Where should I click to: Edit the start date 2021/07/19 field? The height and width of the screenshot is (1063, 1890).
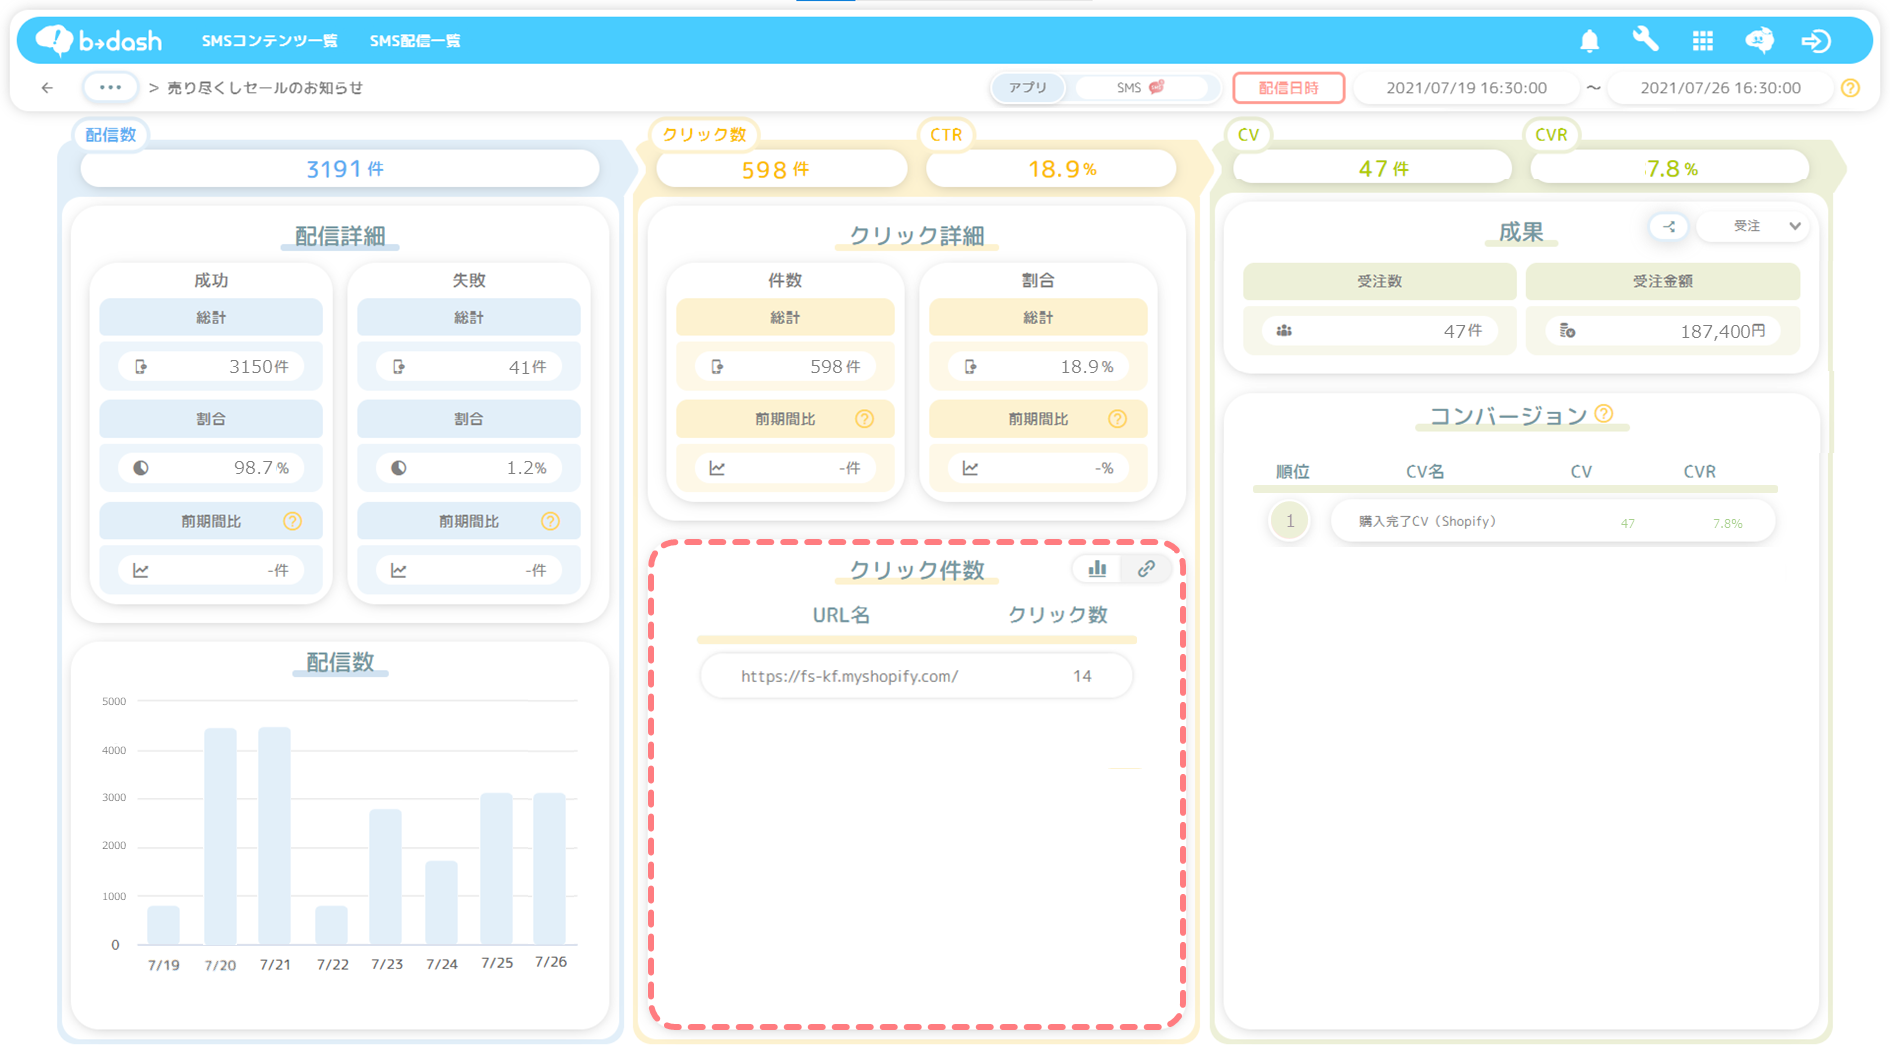click(1466, 88)
